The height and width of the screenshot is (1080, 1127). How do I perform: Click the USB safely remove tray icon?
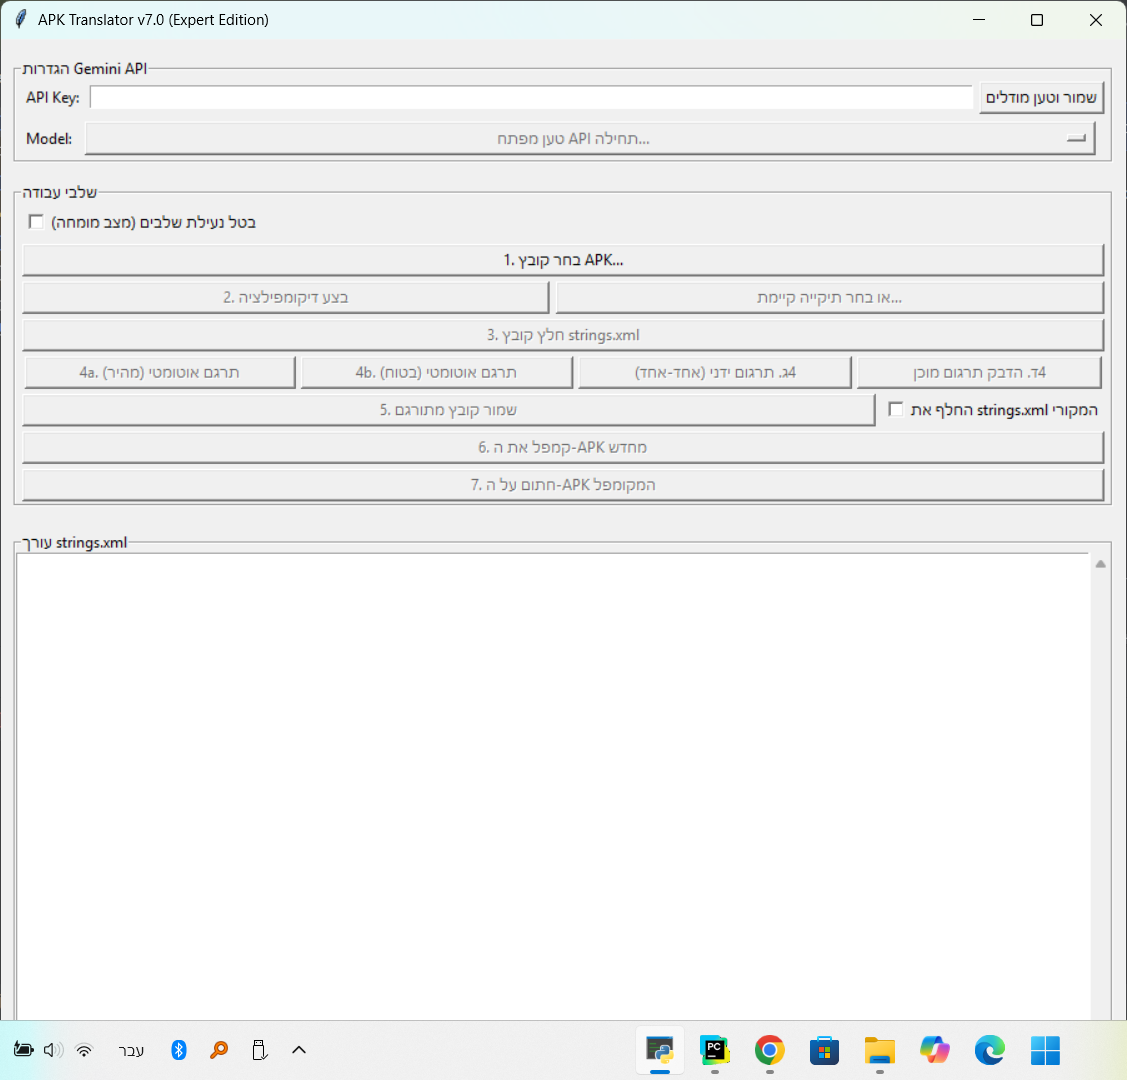pyautogui.click(x=259, y=1051)
